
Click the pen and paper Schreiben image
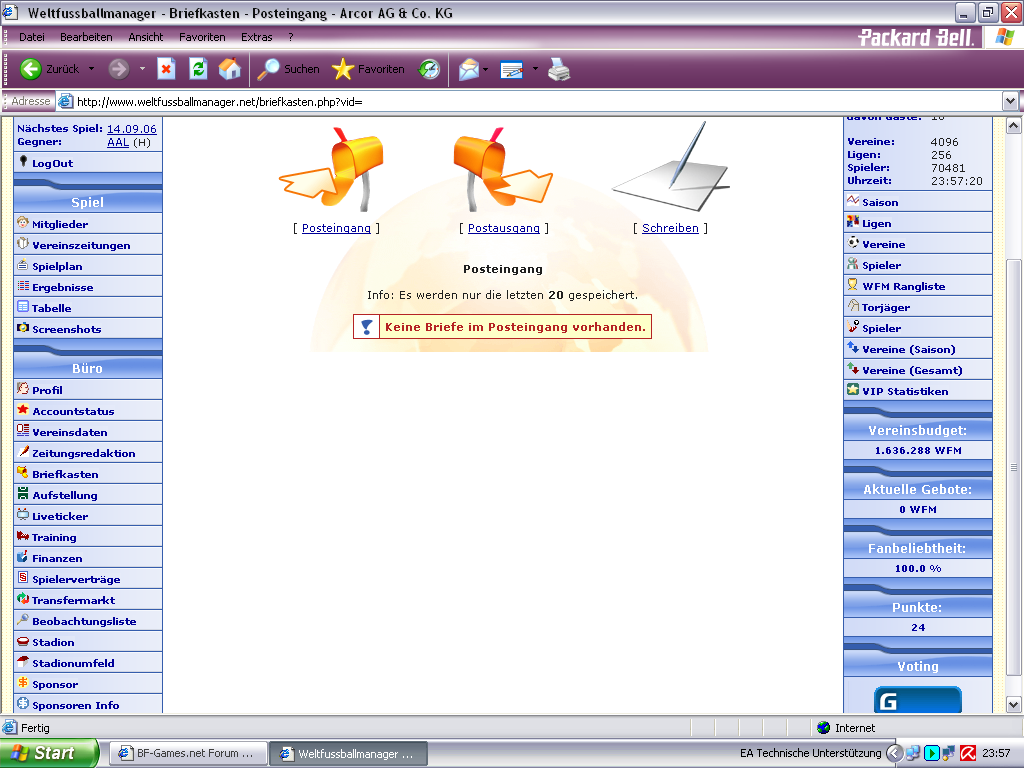point(670,167)
